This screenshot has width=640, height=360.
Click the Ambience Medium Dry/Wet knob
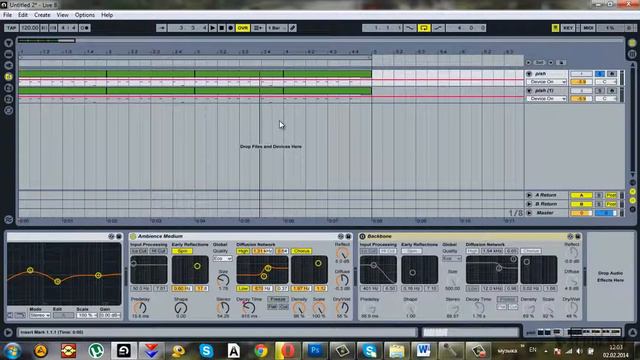click(x=342, y=308)
